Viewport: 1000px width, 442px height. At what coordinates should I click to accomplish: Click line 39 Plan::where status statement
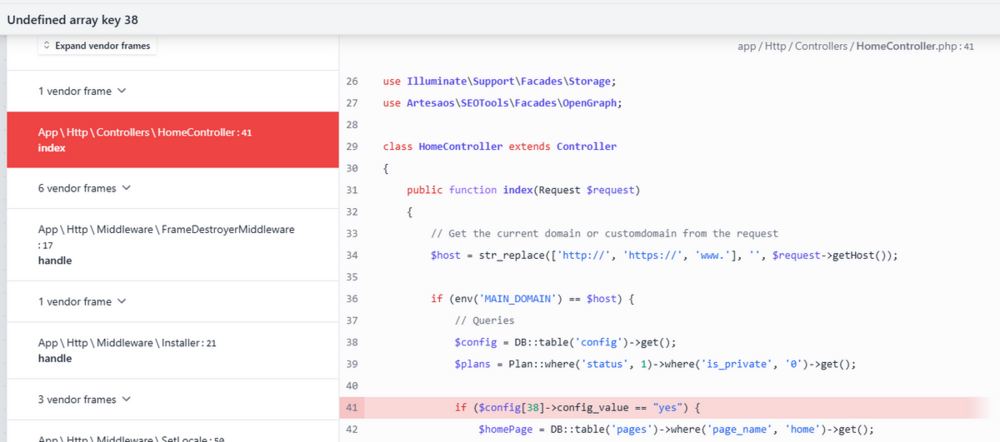[654, 364]
